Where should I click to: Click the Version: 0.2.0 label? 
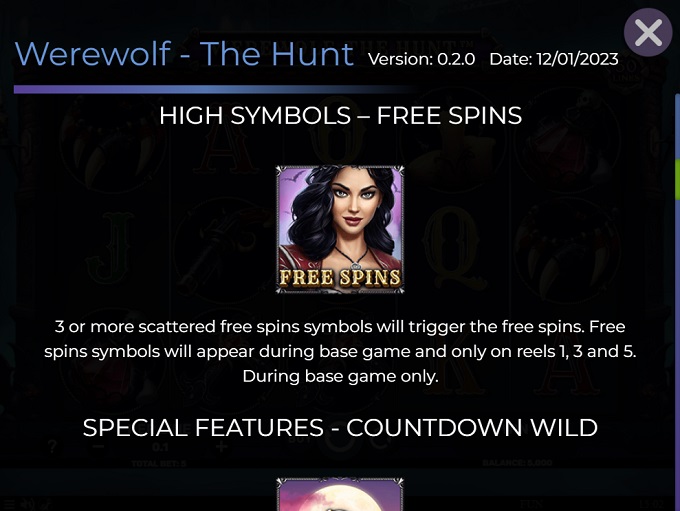tap(422, 59)
